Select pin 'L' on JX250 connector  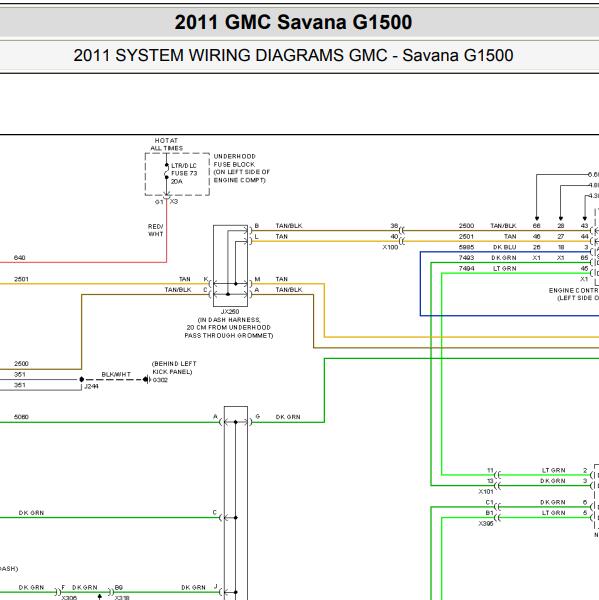[x=256, y=236]
